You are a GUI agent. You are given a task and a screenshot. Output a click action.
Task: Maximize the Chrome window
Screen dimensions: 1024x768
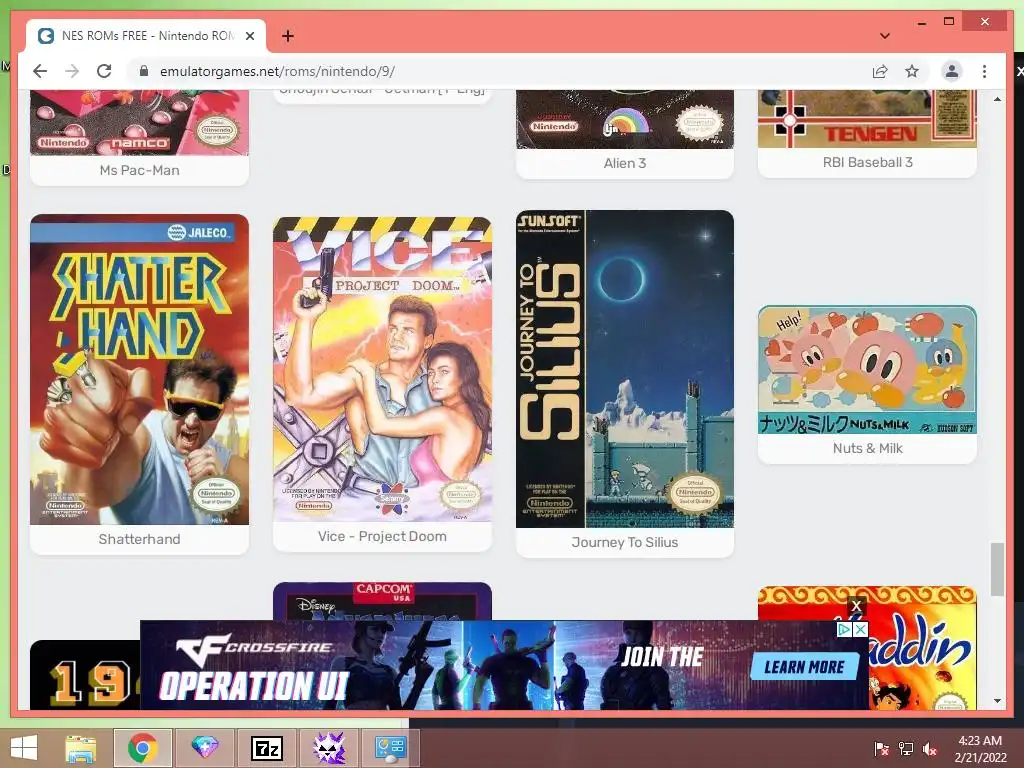click(x=949, y=22)
